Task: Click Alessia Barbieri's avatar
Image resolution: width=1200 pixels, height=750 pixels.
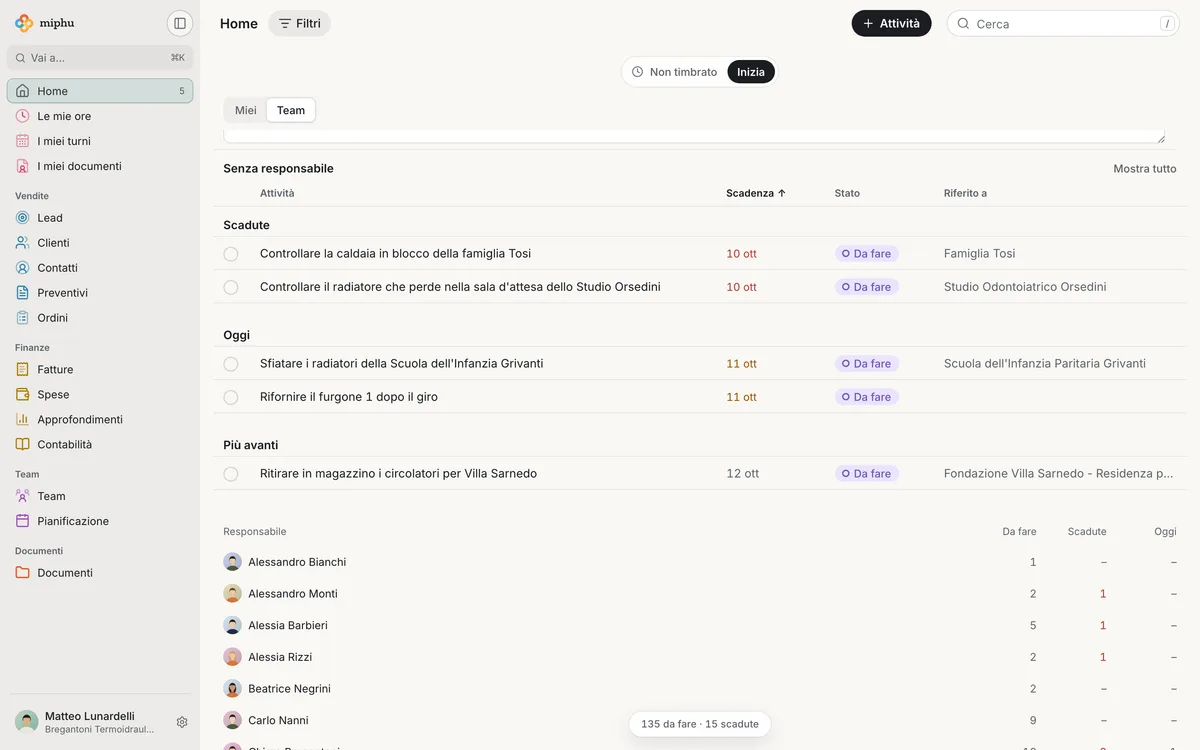Action: click(x=232, y=625)
